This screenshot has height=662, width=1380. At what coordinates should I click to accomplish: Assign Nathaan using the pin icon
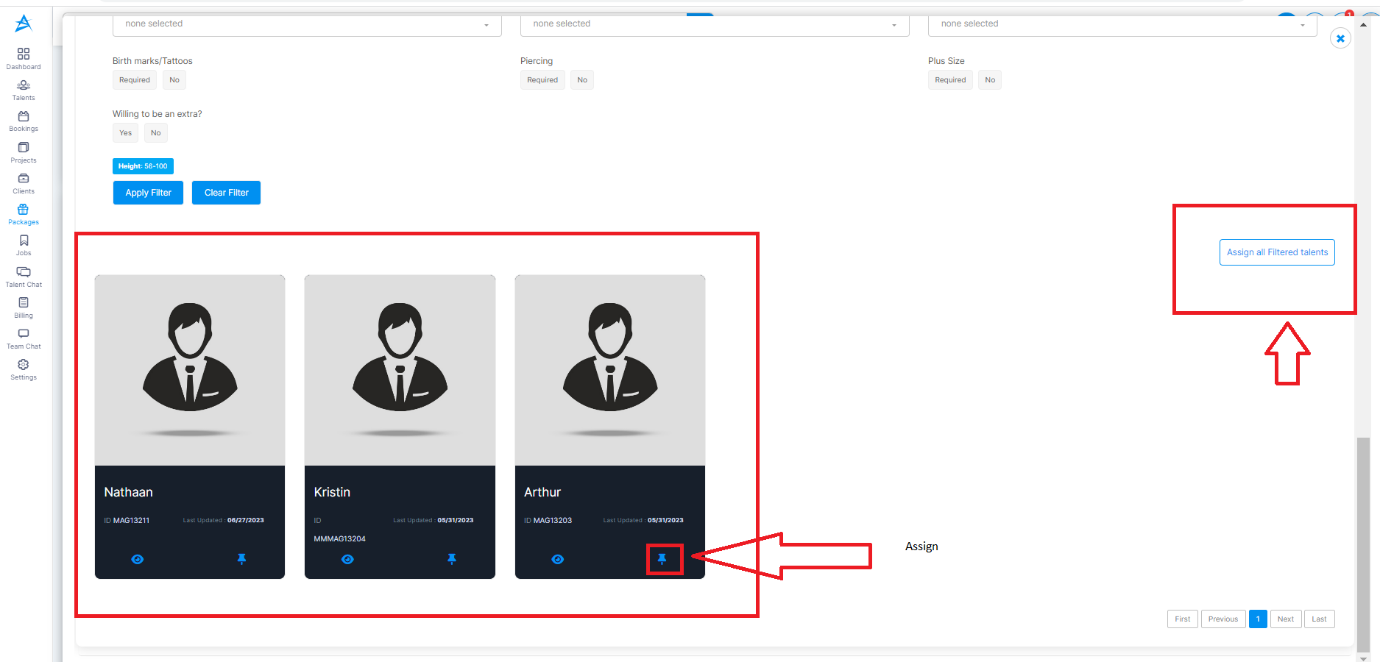tap(241, 559)
